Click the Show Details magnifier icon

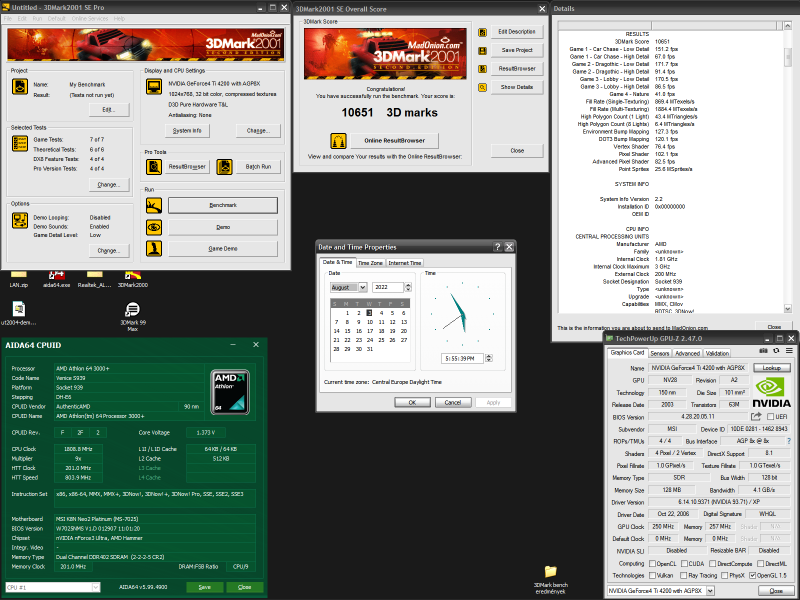pos(482,87)
